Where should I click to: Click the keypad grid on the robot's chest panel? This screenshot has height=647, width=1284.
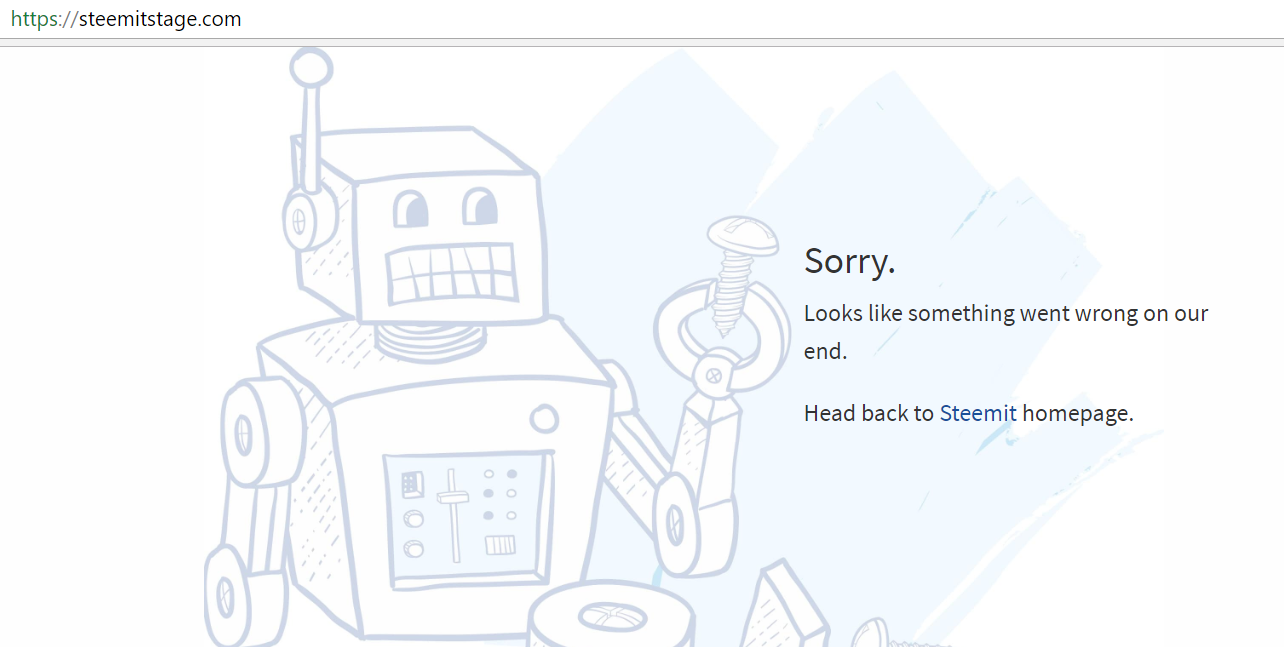pyautogui.click(x=412, y=485)
